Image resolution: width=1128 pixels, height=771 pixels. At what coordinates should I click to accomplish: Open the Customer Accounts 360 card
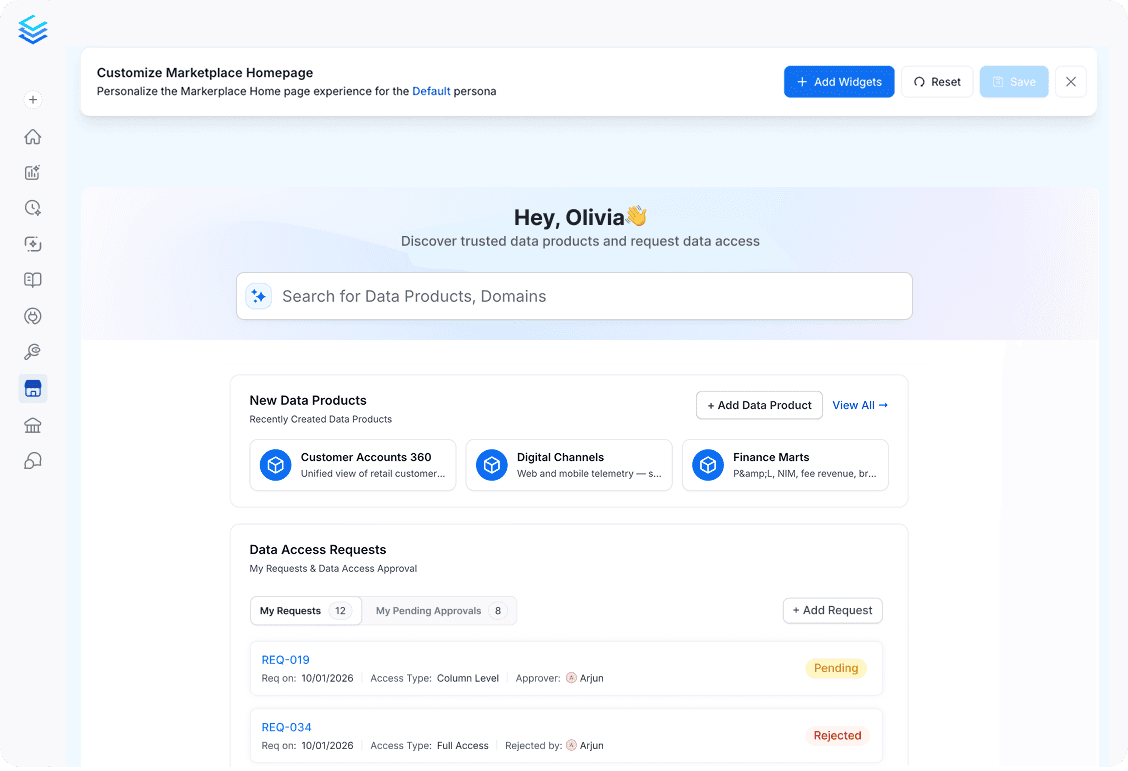(x=352, y=465)
